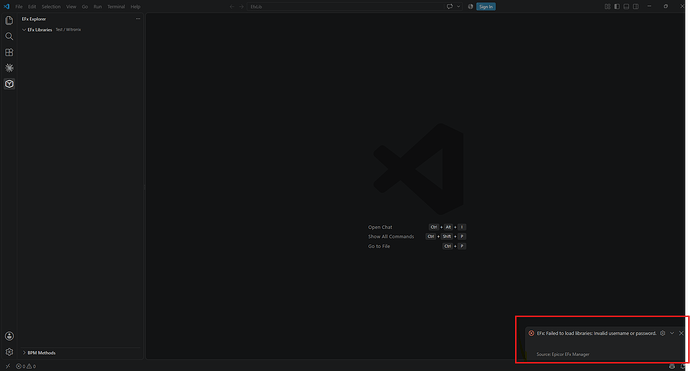
Task: Open the Explorer view in activity bar
Action: tap(9, 20)
